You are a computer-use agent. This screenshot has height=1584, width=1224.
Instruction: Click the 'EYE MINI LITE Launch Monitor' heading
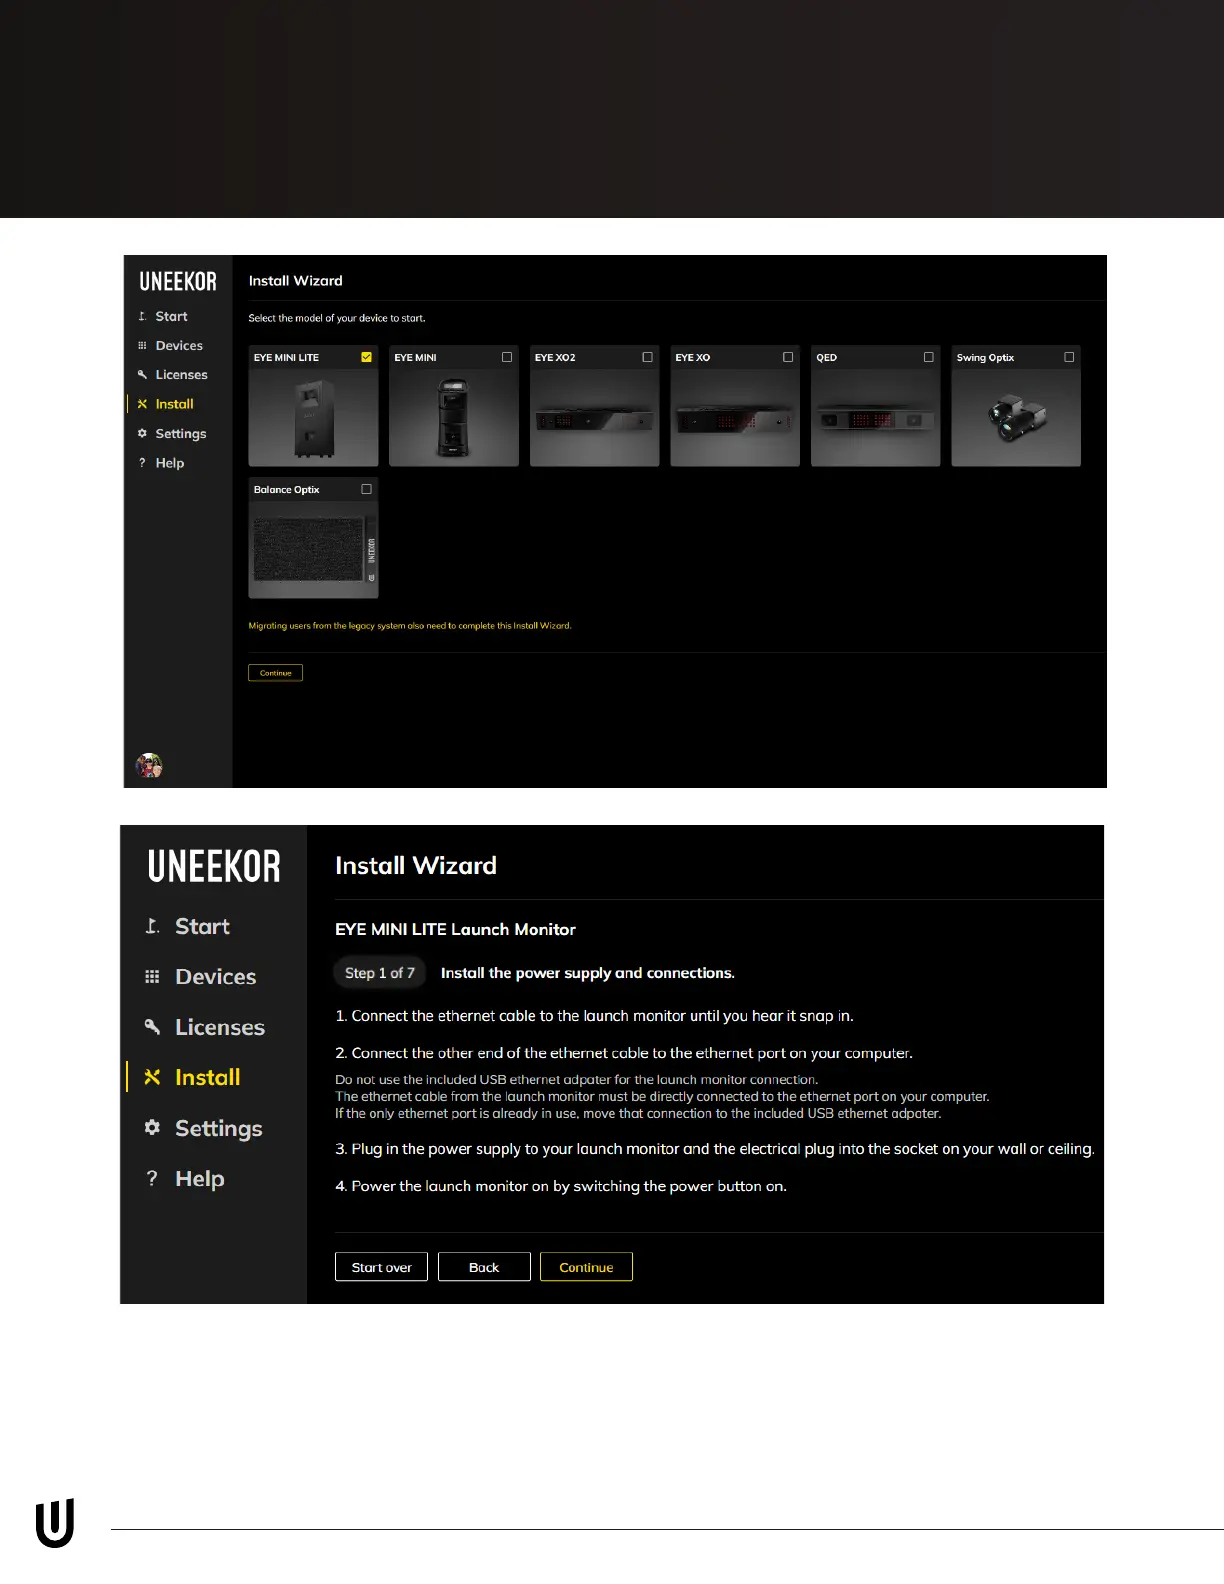point(455,929)
